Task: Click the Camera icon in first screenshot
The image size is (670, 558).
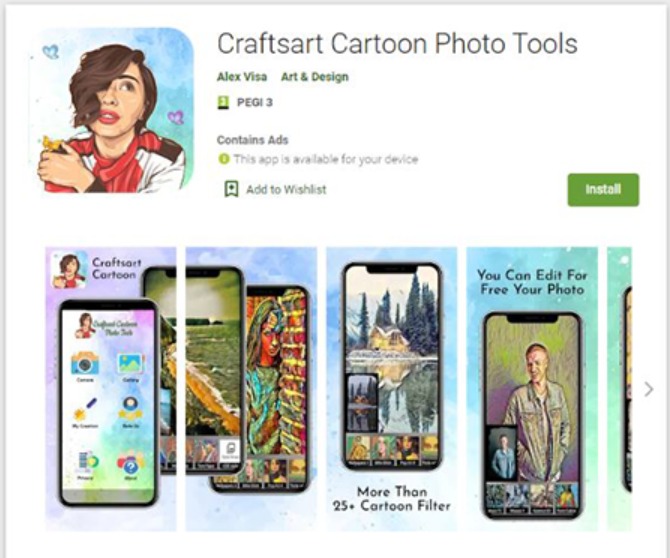Action: tap(85, 363)
